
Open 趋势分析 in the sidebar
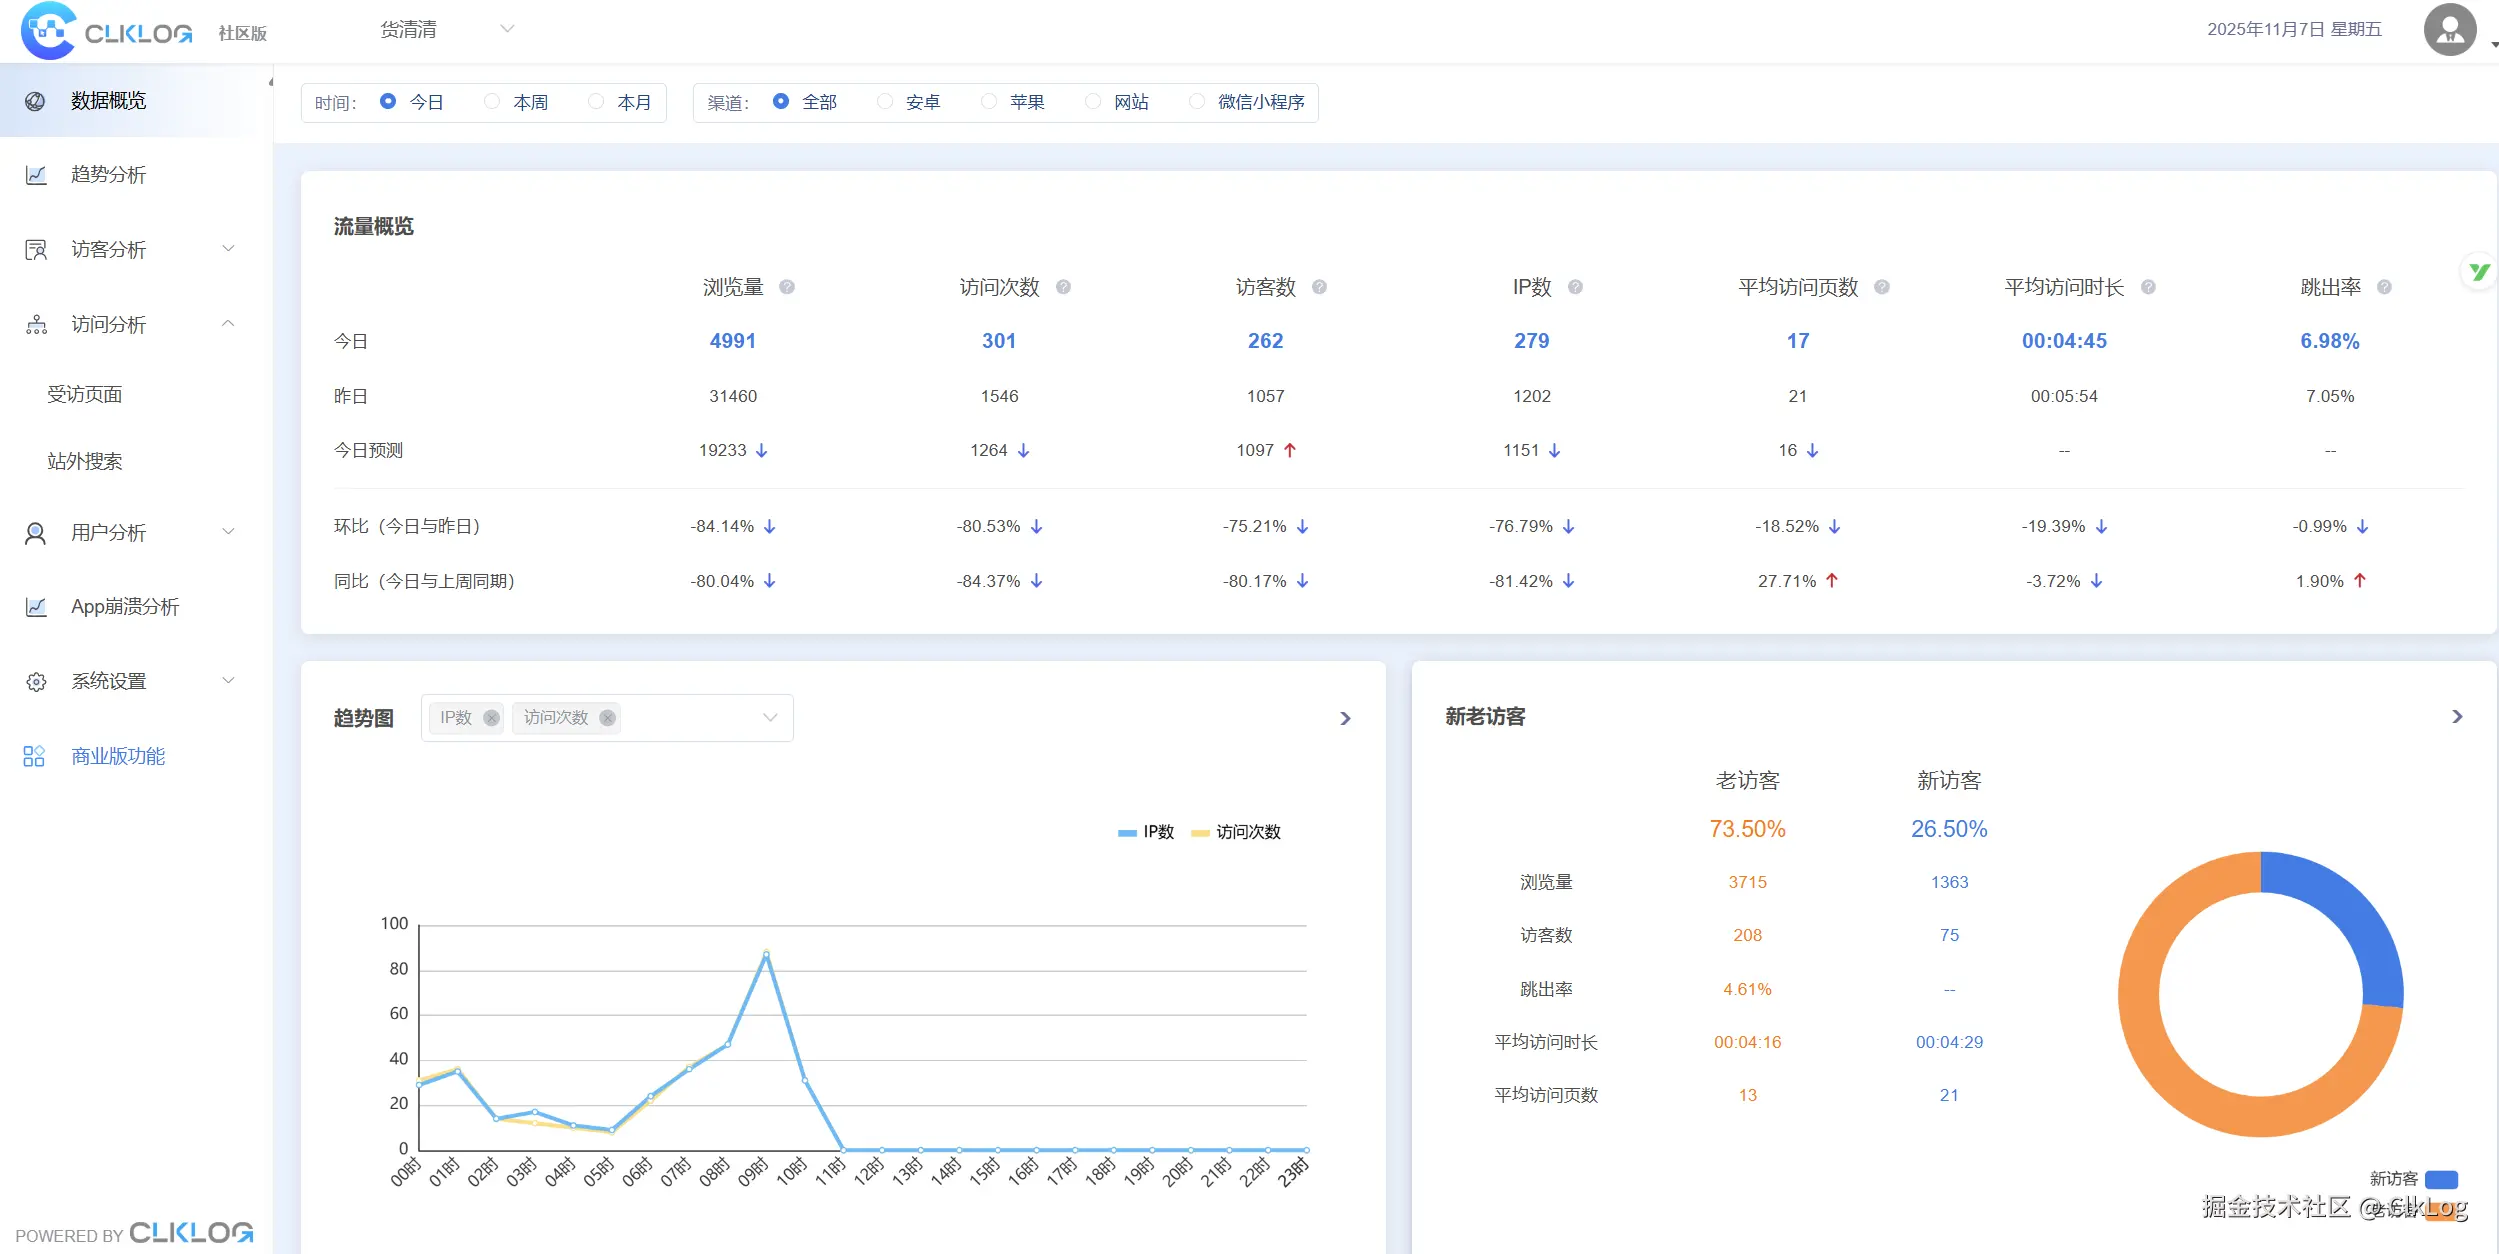[x=108, y=175]
